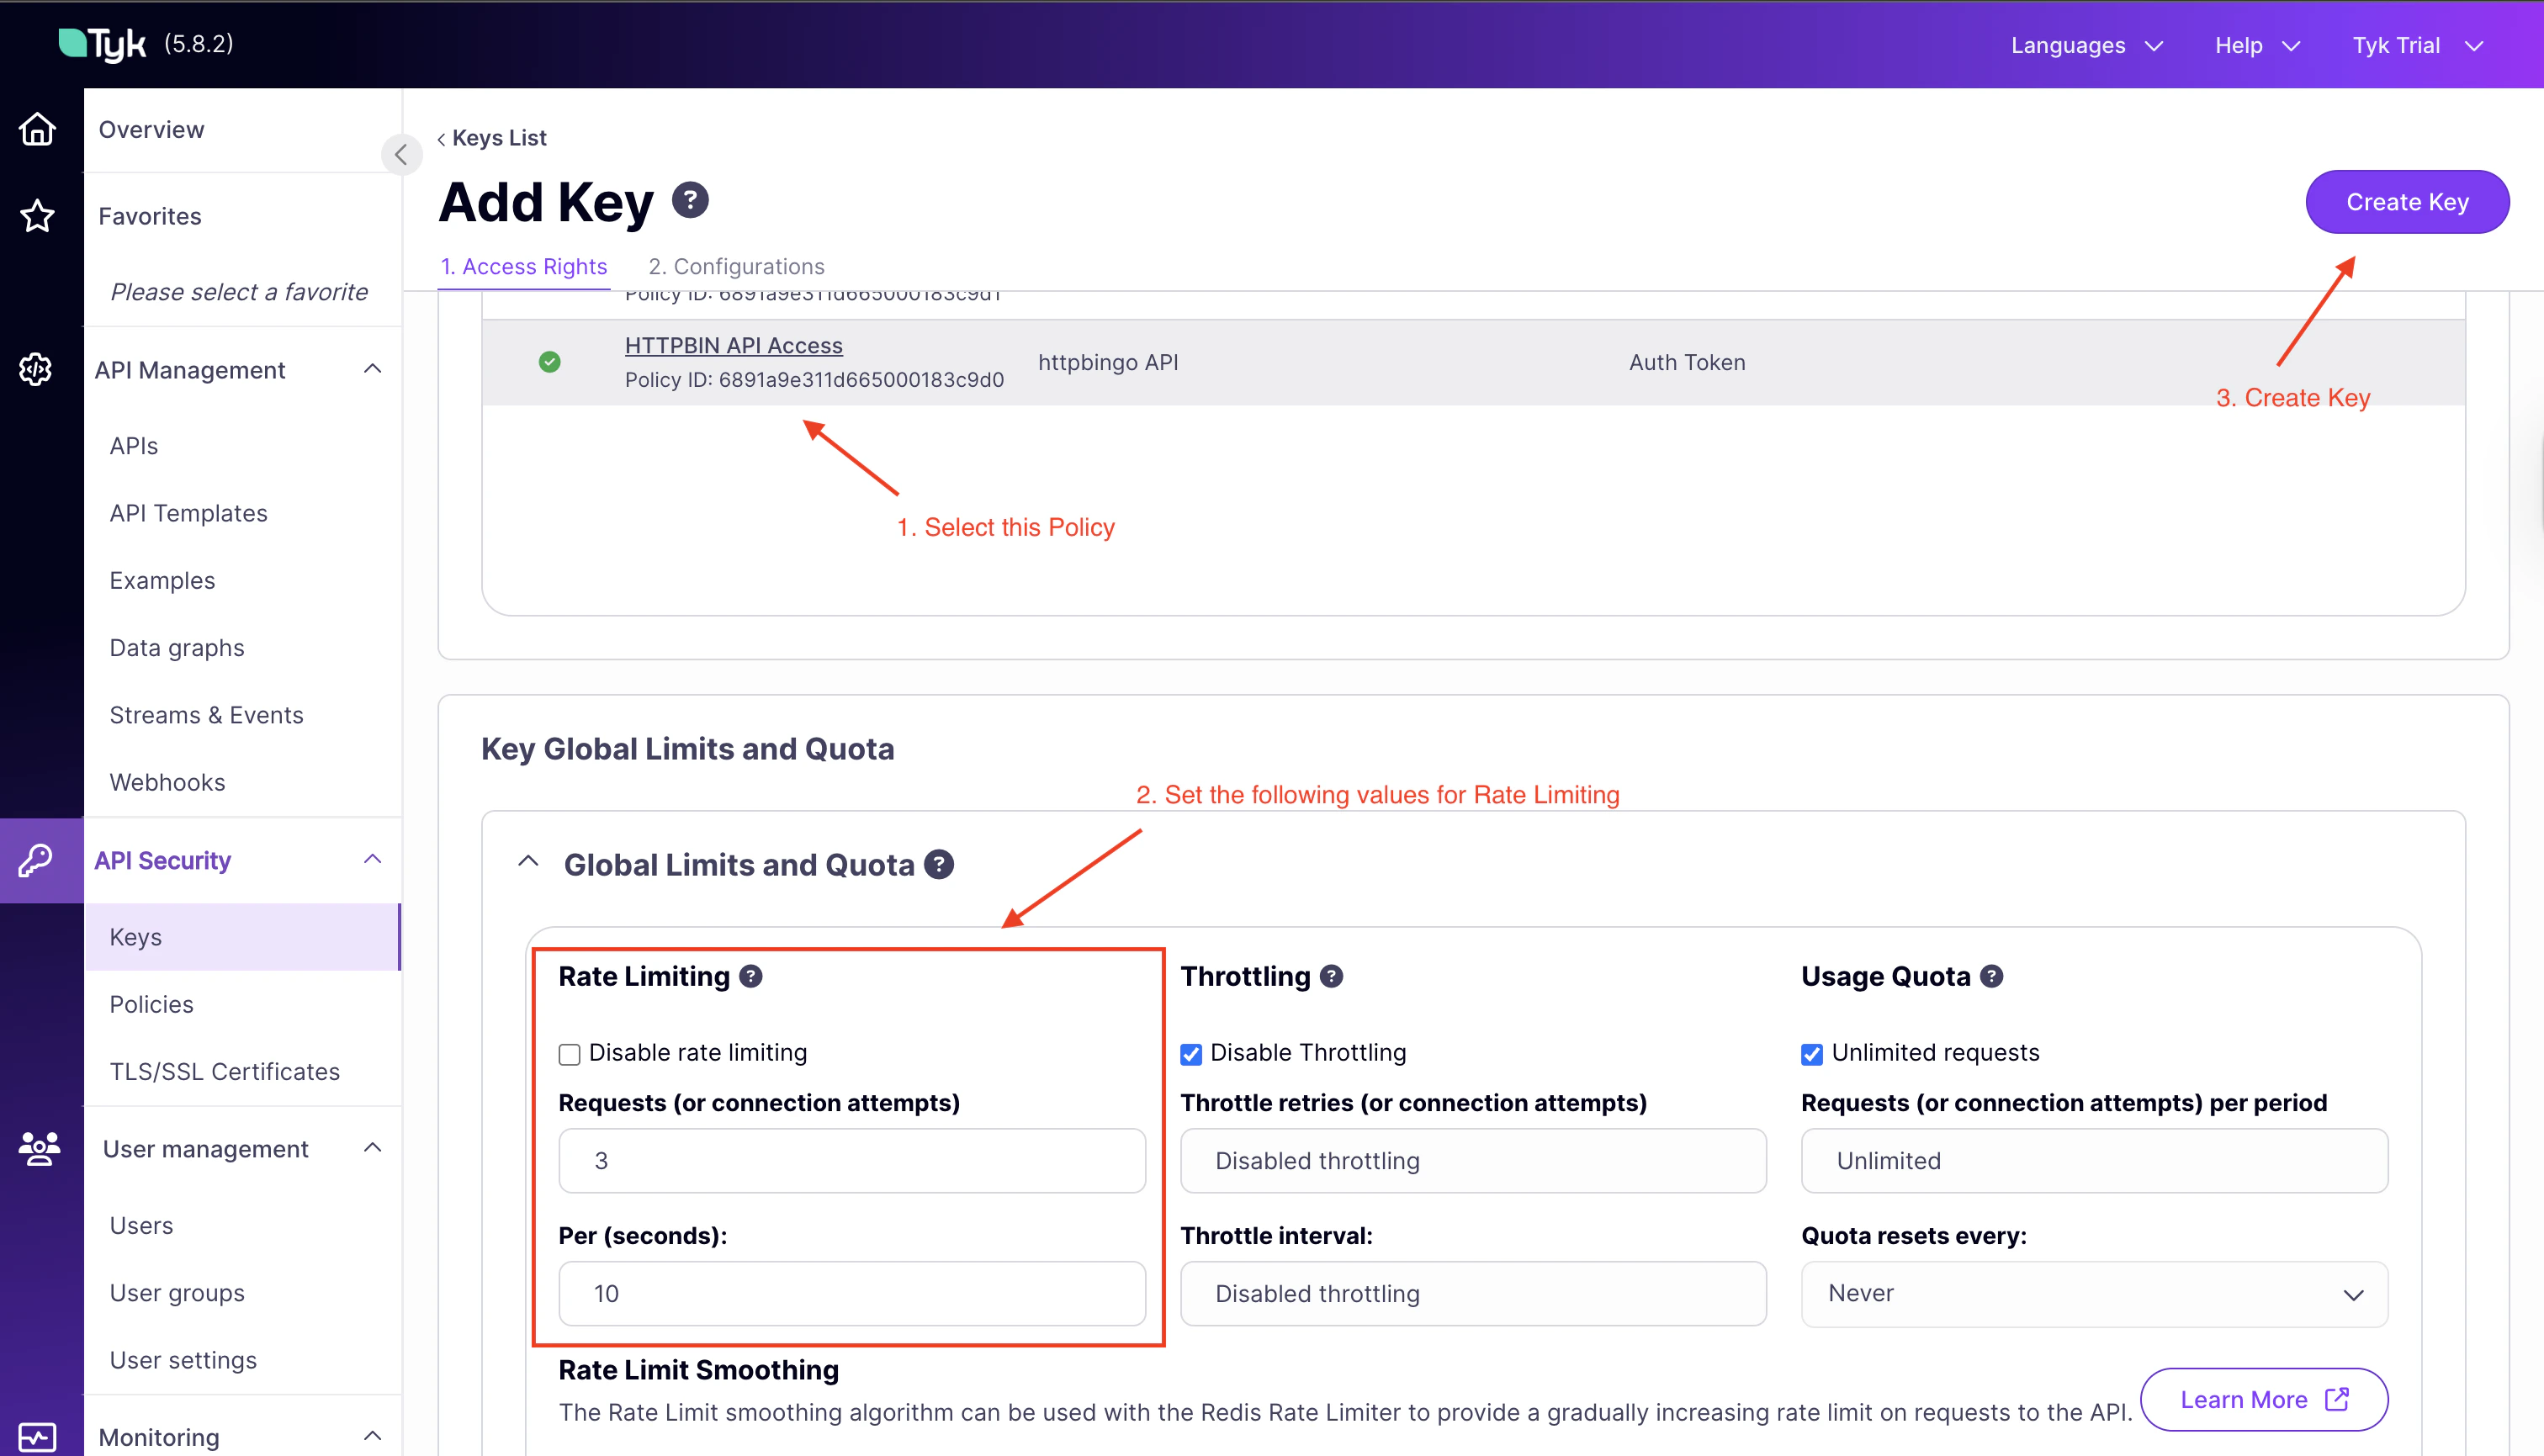Click the Requests connection attempts input field
This screenshot has height=1456, width=2544.
pyautogui.click(x=851, y=1160)
